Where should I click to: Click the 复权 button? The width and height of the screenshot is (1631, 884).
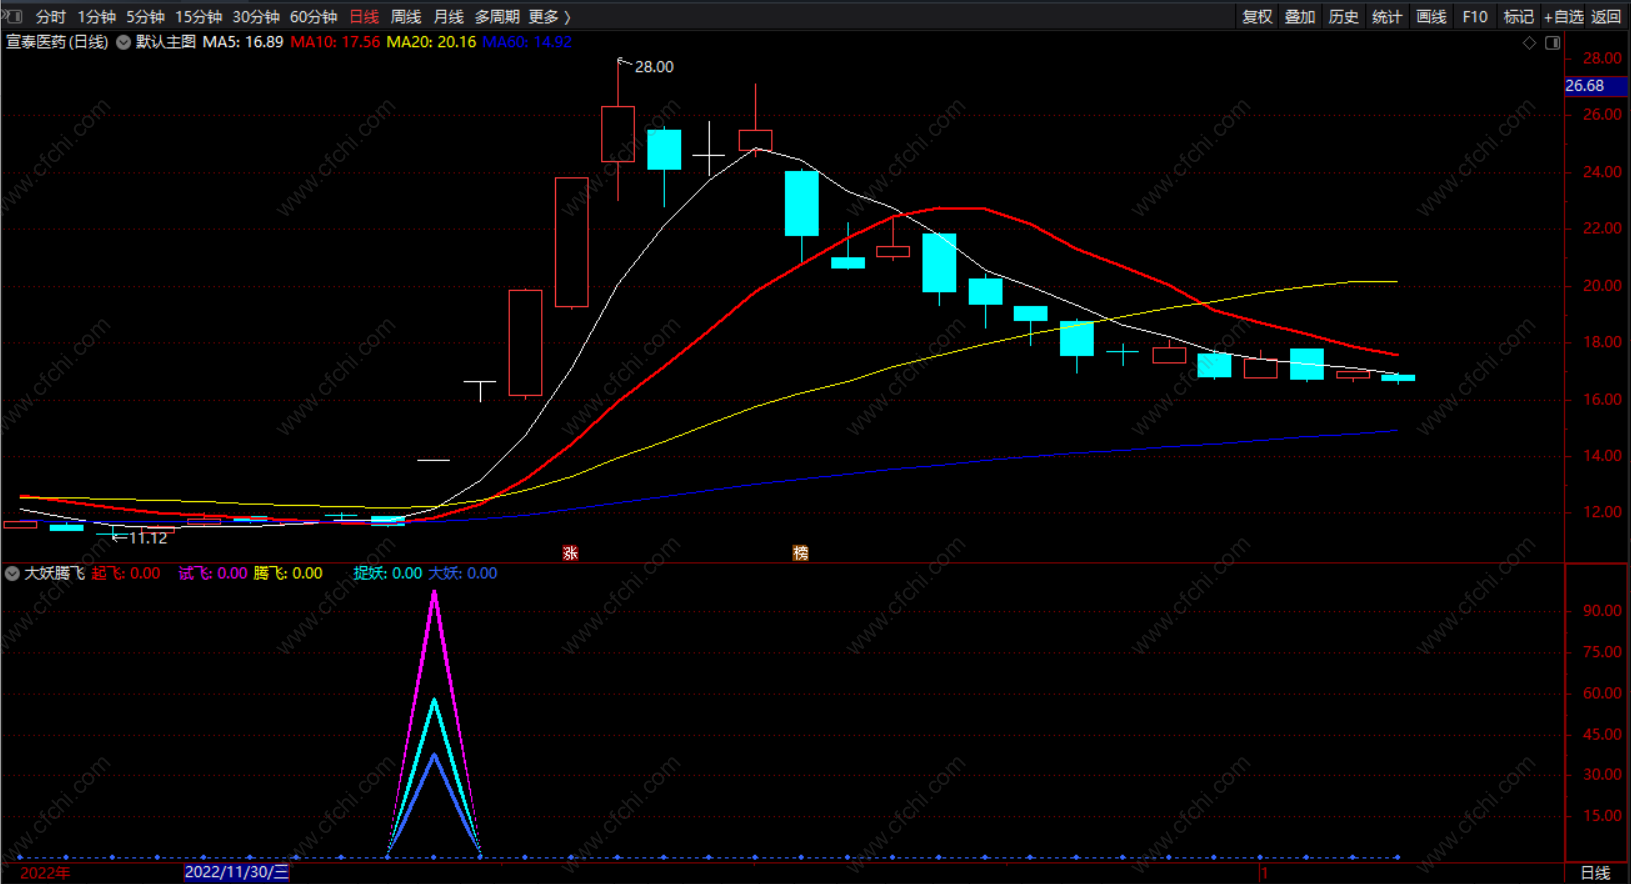(x=1257, y=17)
